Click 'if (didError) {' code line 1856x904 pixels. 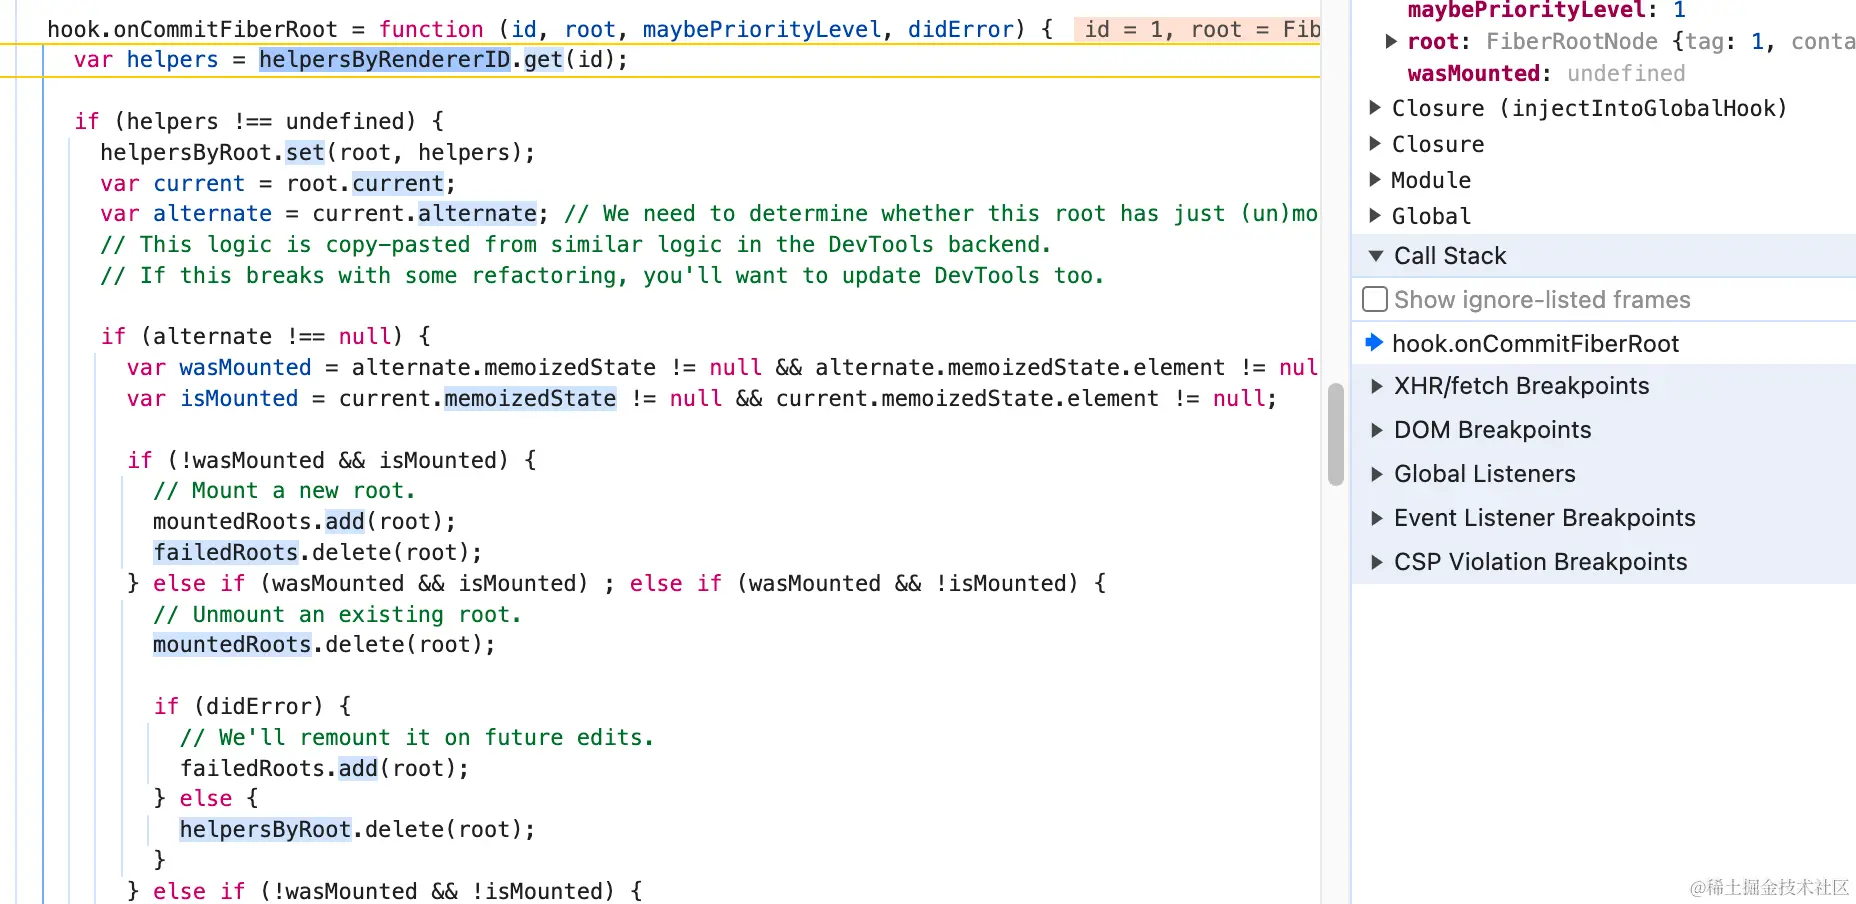[252, 707]
